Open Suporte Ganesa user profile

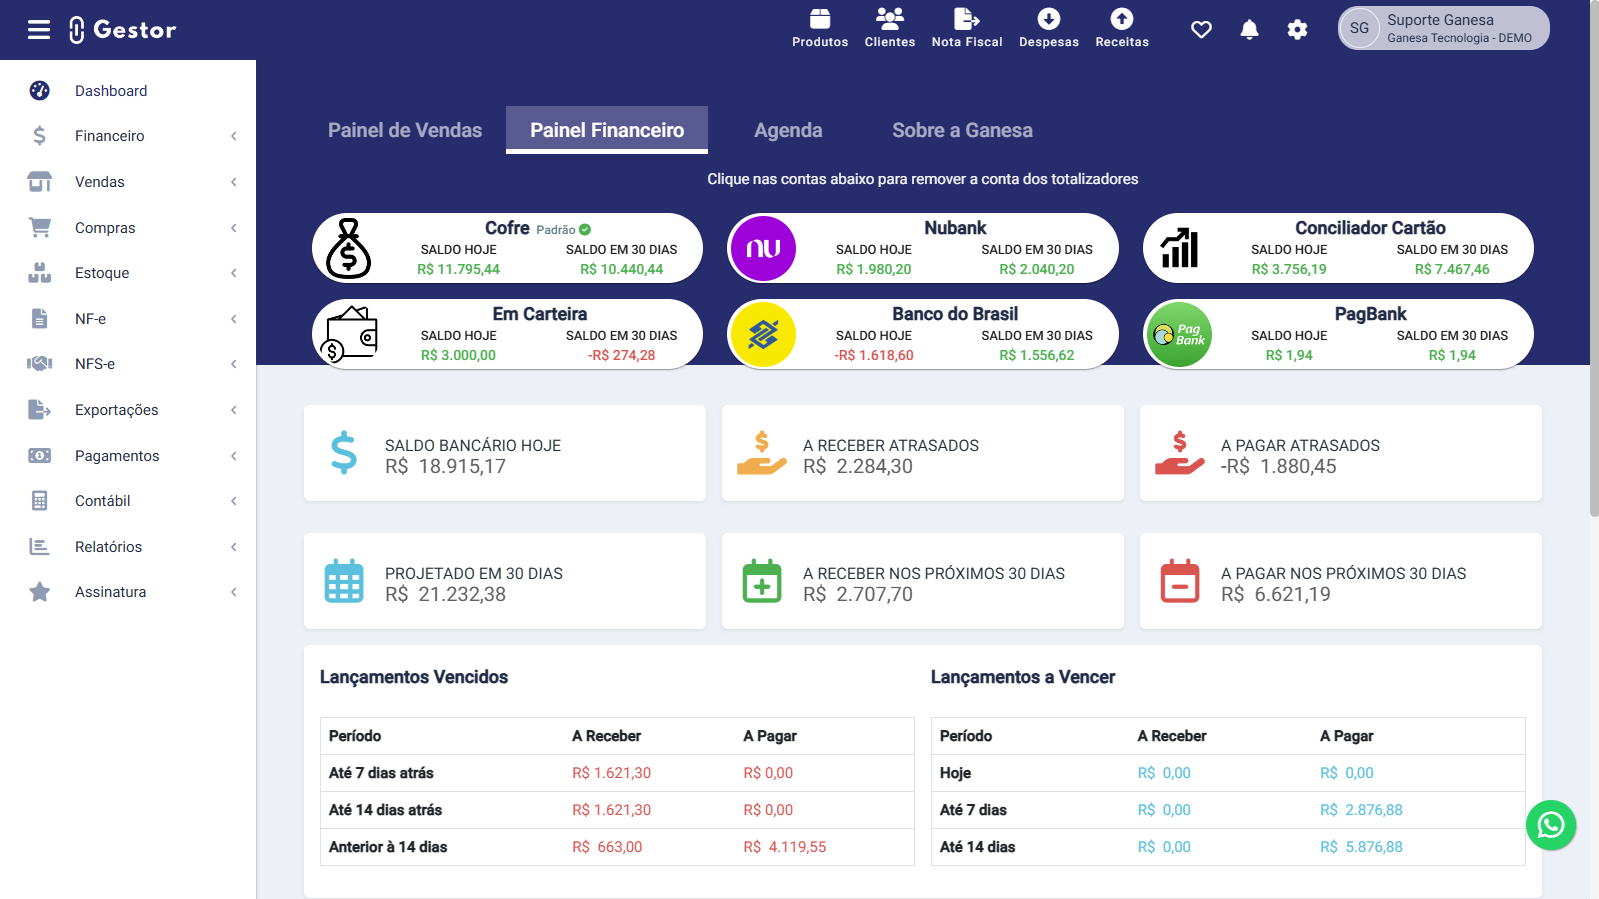1444,28
